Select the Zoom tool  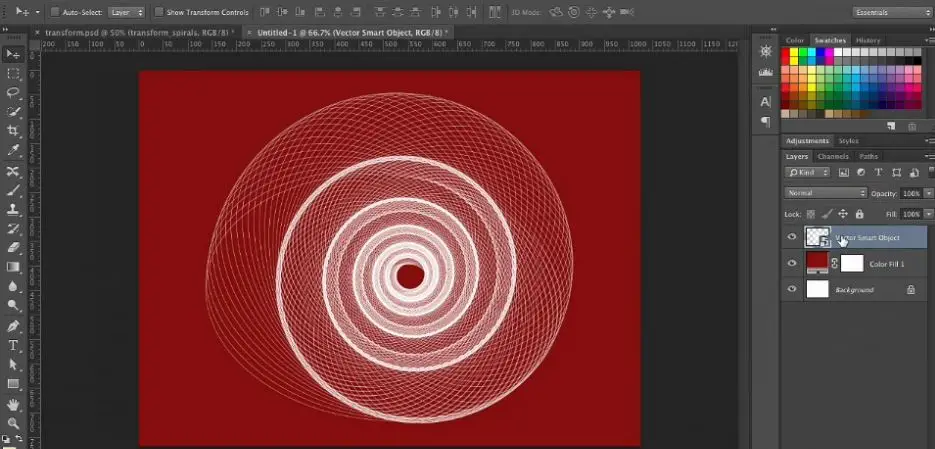pyautogui.click(x=13, y=423)
